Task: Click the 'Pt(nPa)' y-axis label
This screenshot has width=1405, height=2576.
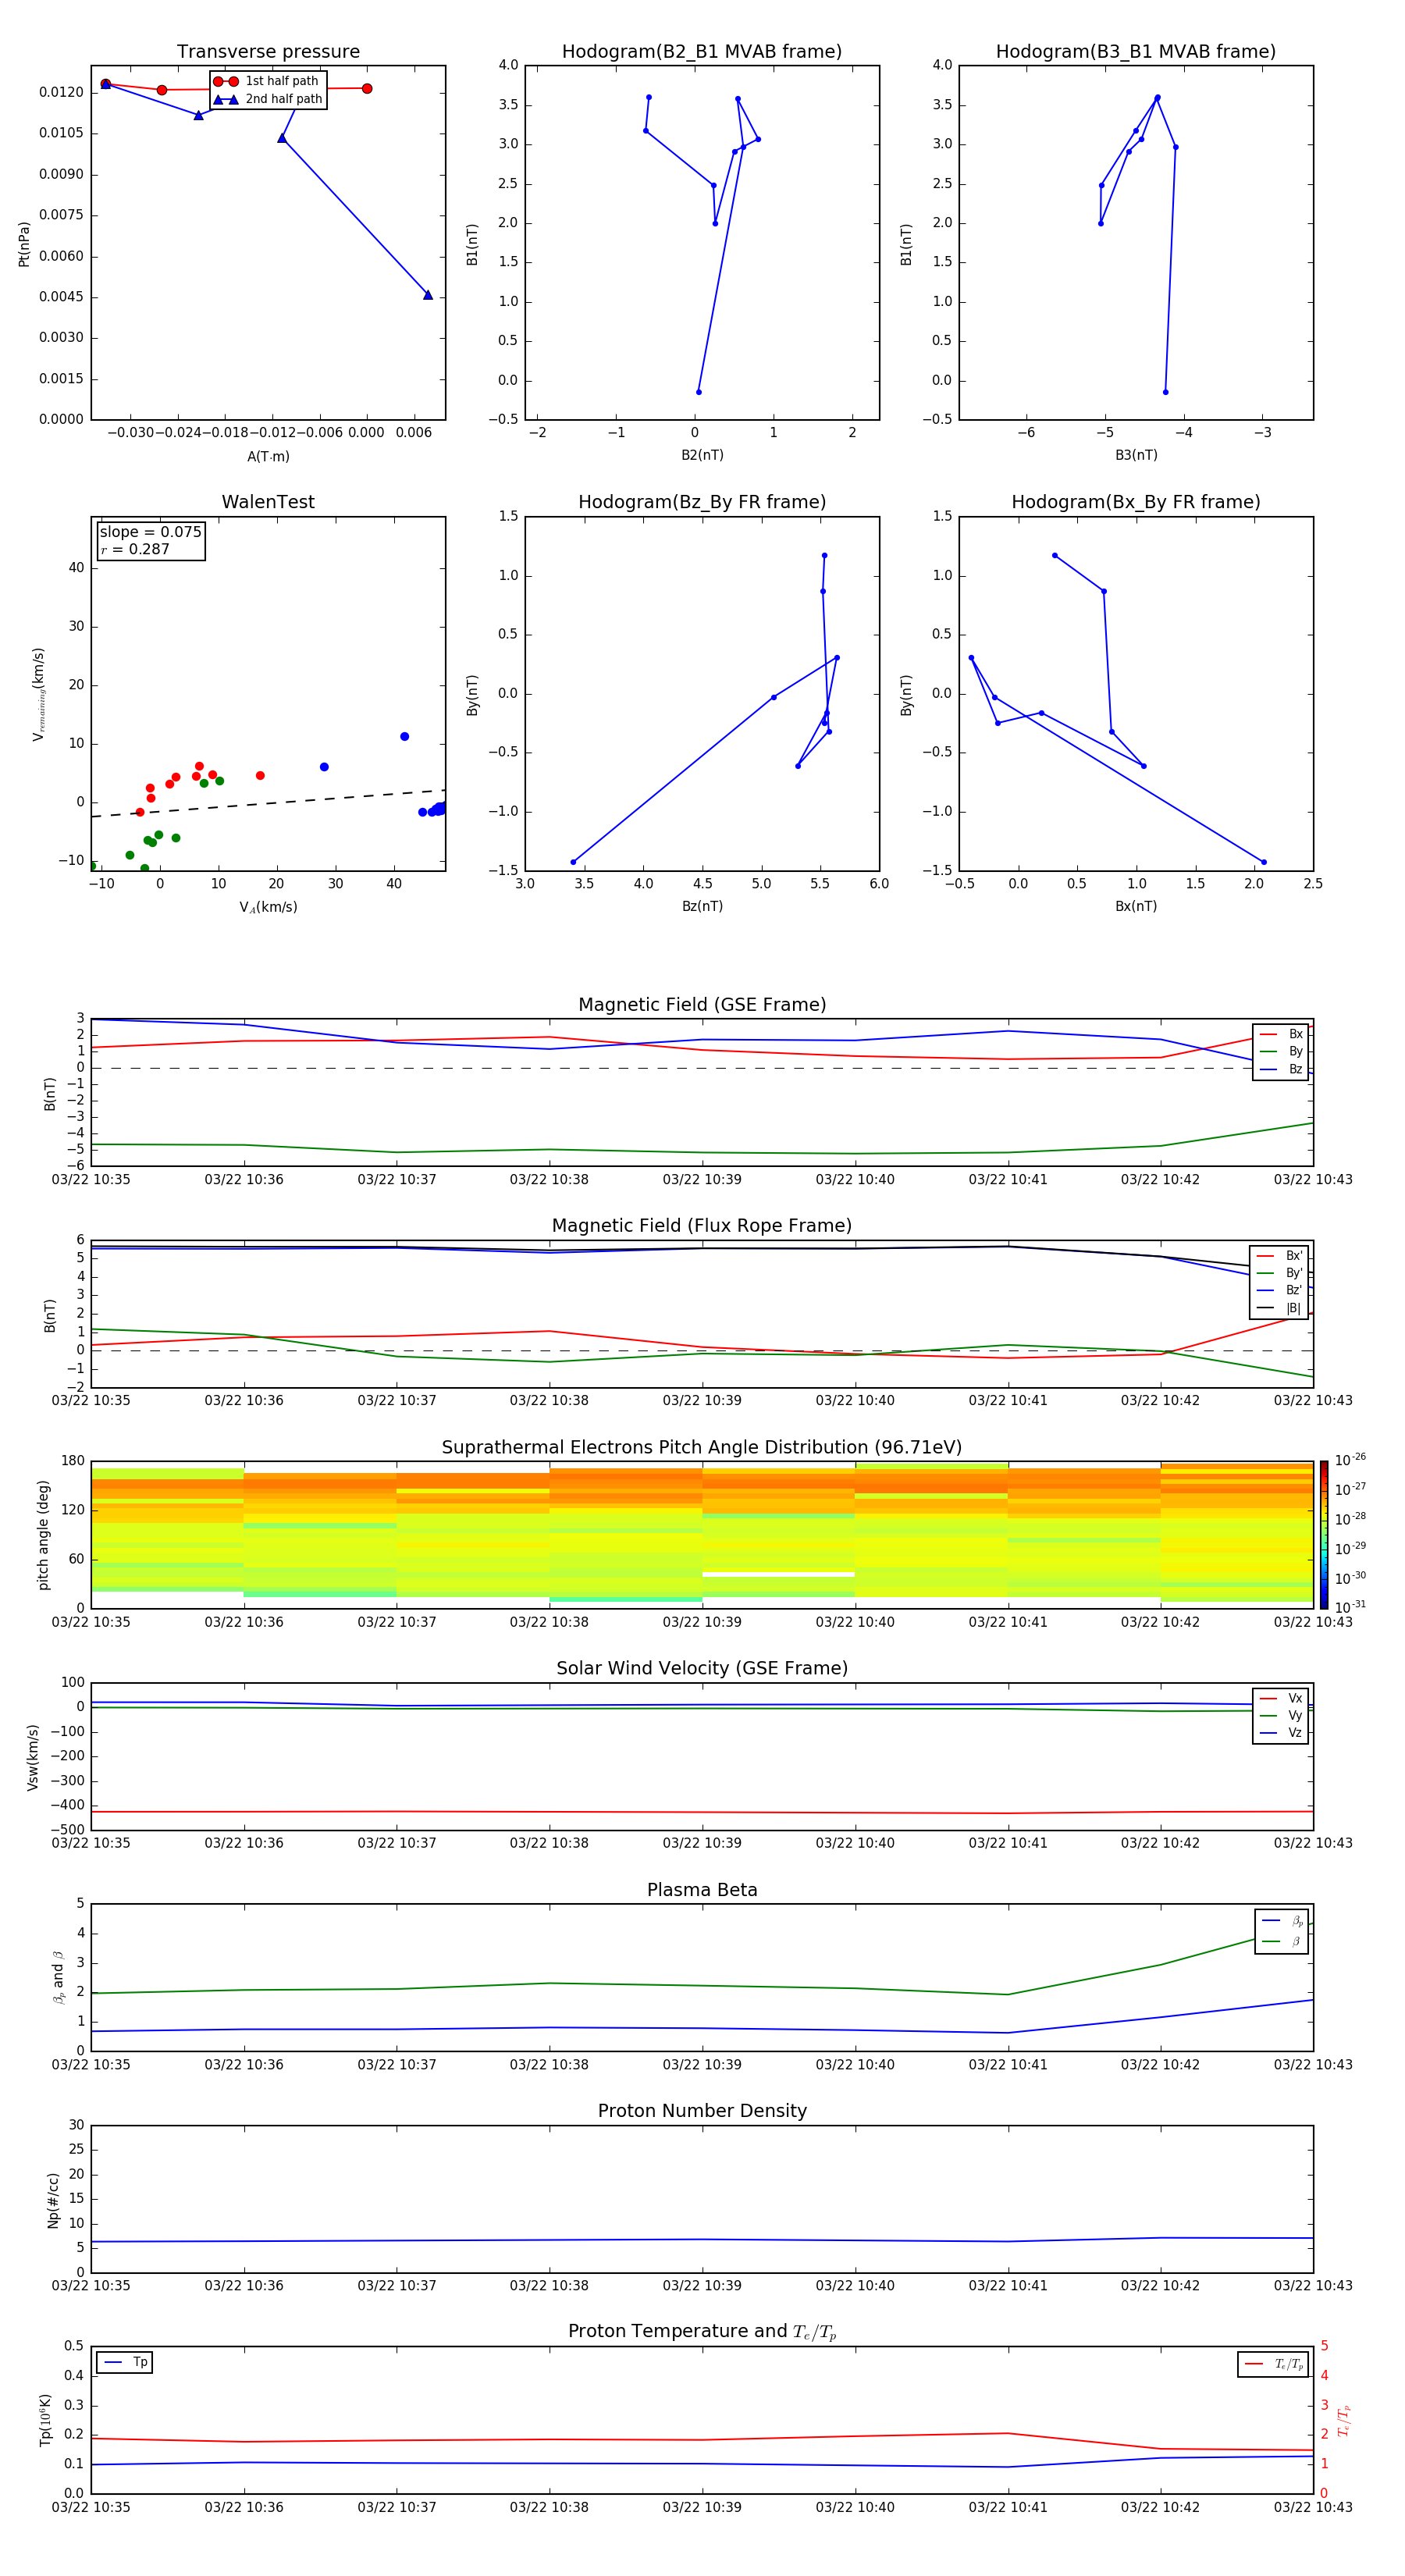Action: (24, 244)
